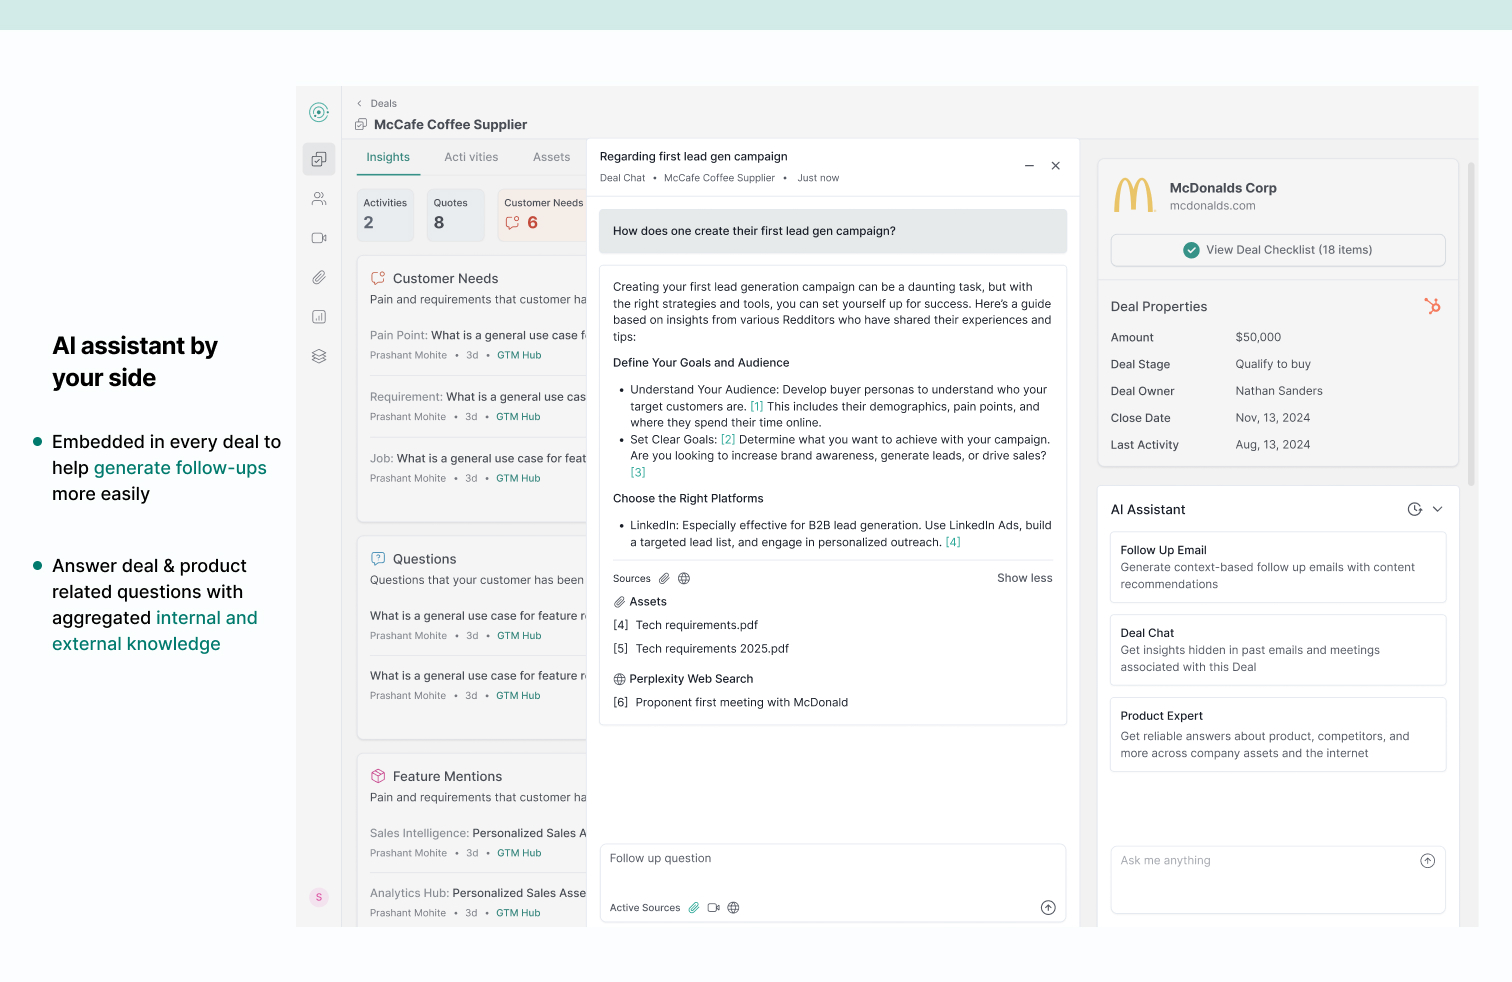Click the $50,000 Amount value
Viewport: 1512px width, 982px height.
(1258, 338)
